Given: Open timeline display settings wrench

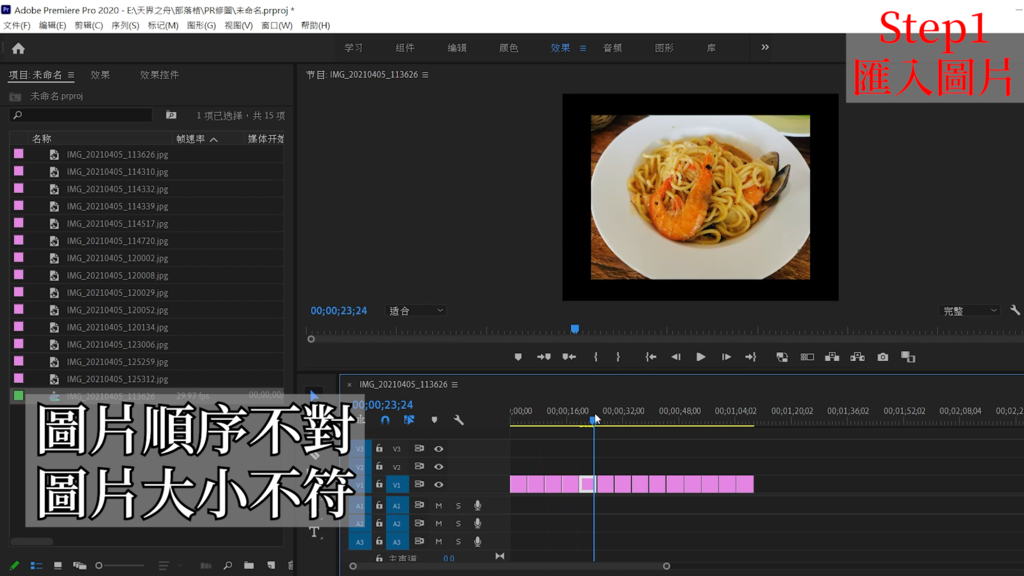Looking at the screenshot, I should (458, 420).
